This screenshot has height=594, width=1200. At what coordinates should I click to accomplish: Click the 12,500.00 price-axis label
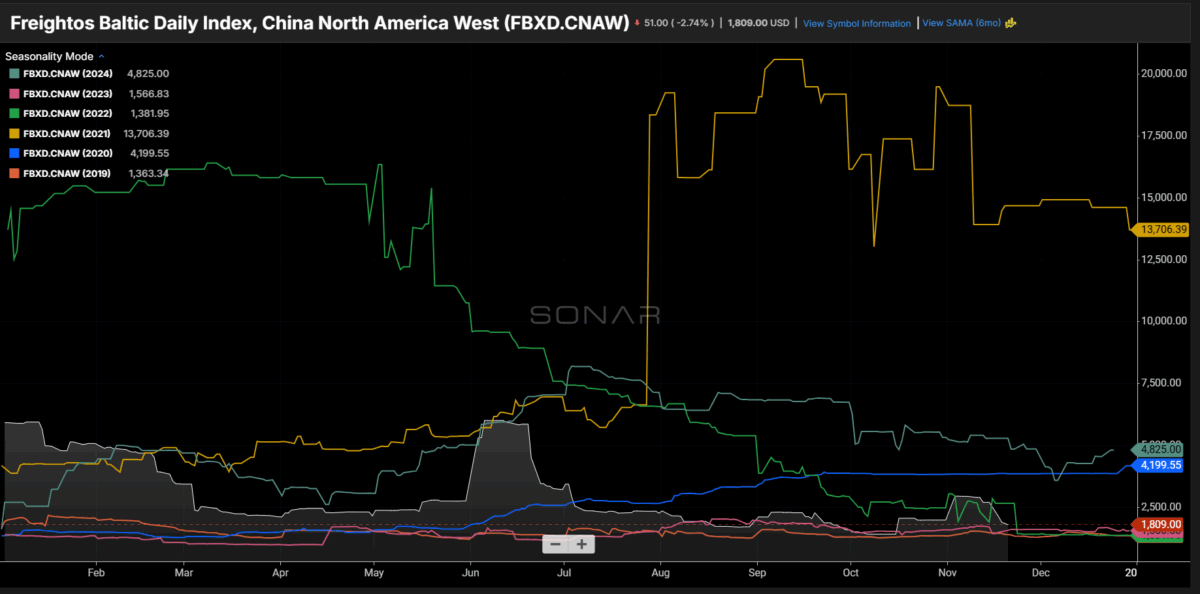1163,260
